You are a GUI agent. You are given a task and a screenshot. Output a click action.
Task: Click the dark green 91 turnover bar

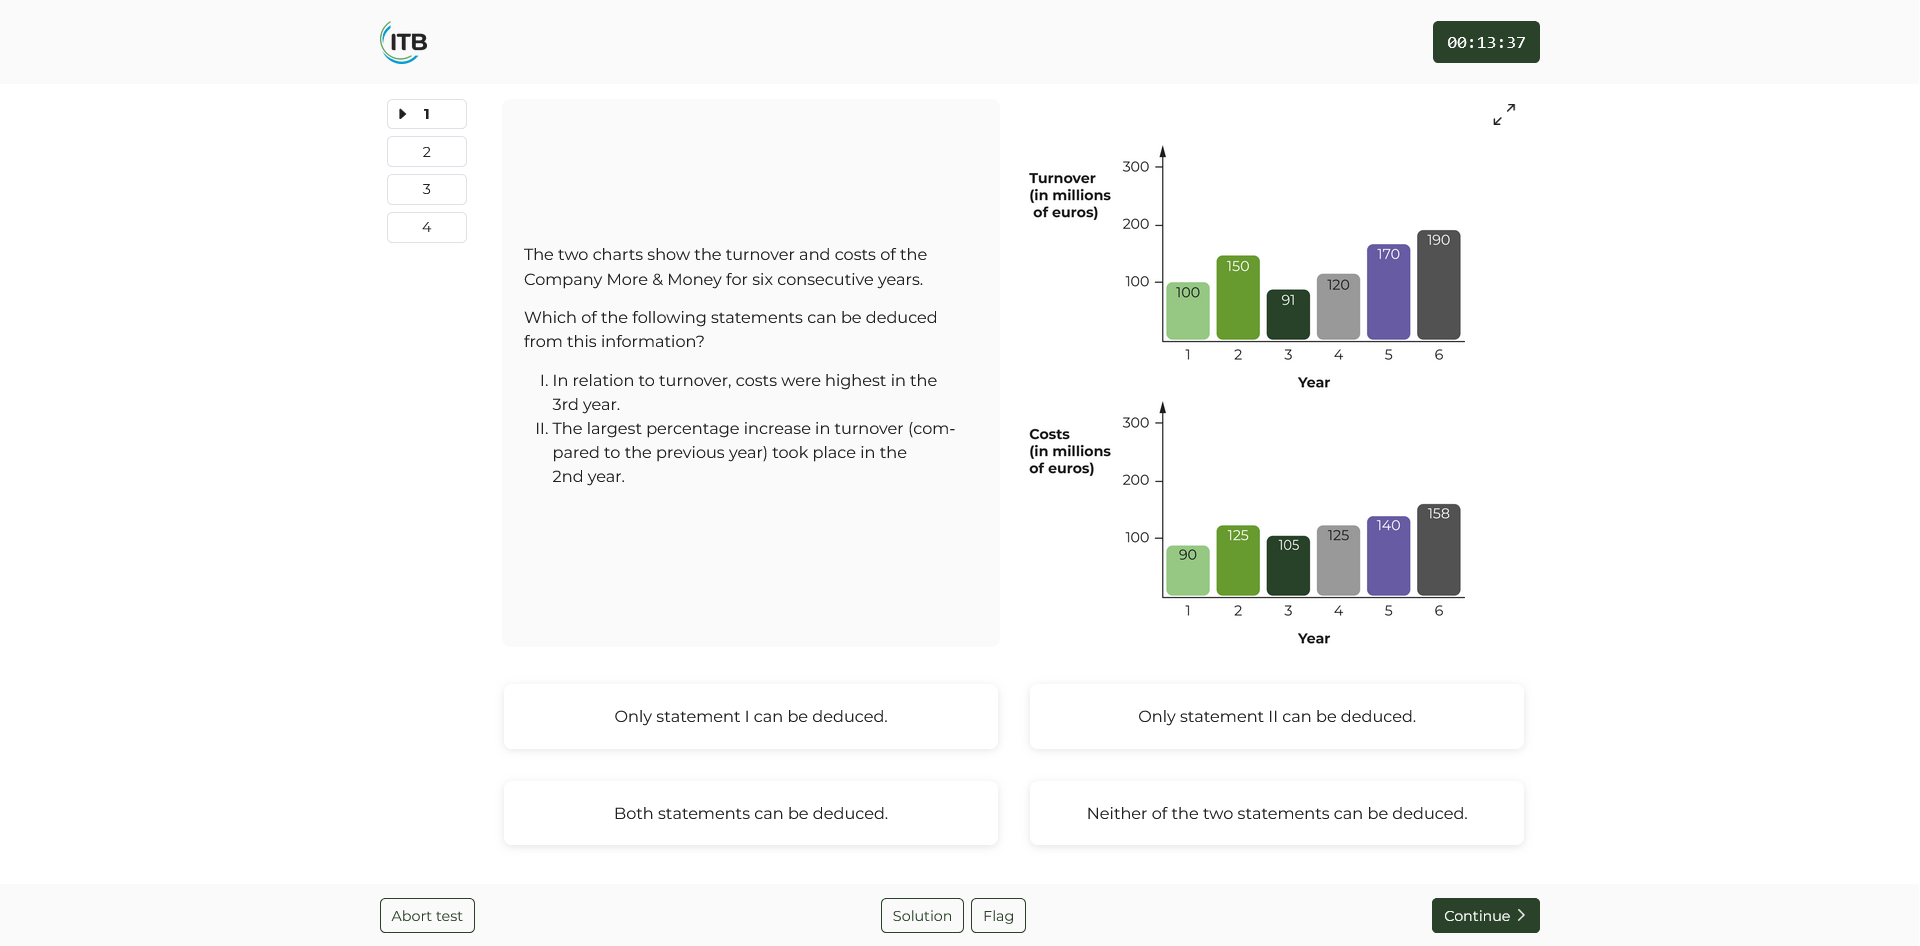point(1288,315)
